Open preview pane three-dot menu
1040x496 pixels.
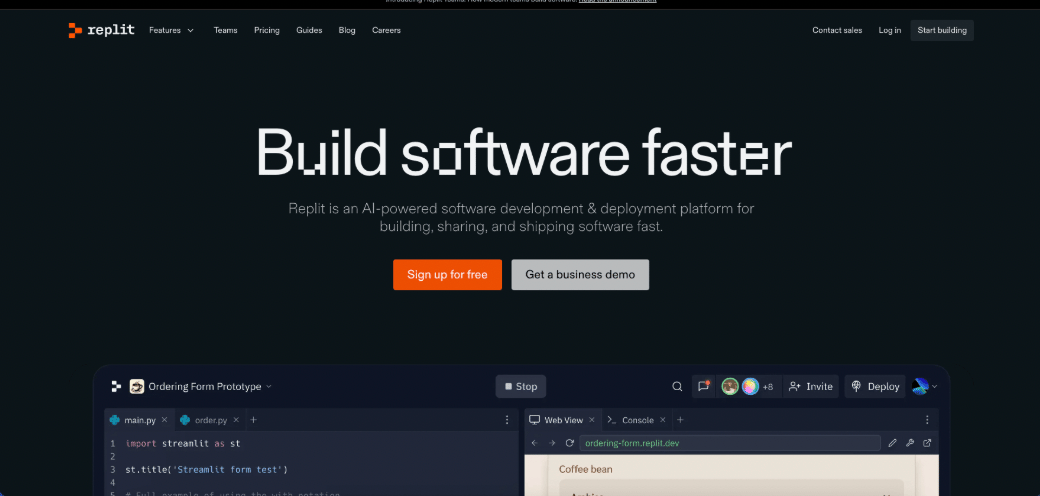(x=927, y=420)
